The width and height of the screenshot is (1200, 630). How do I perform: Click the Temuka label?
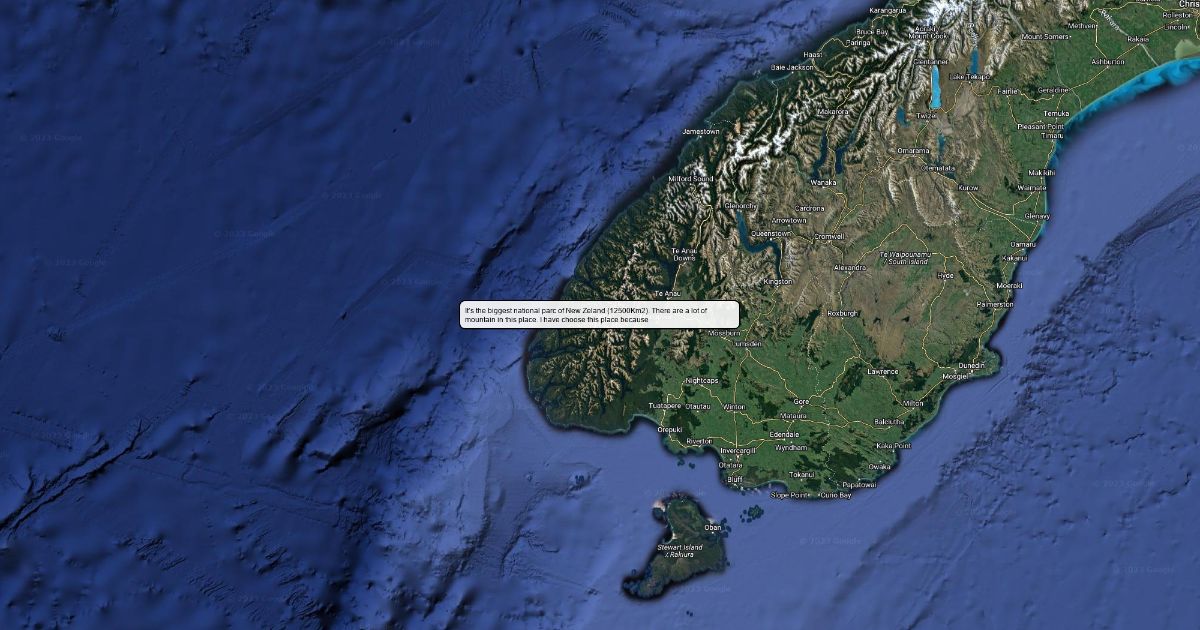1056,114
